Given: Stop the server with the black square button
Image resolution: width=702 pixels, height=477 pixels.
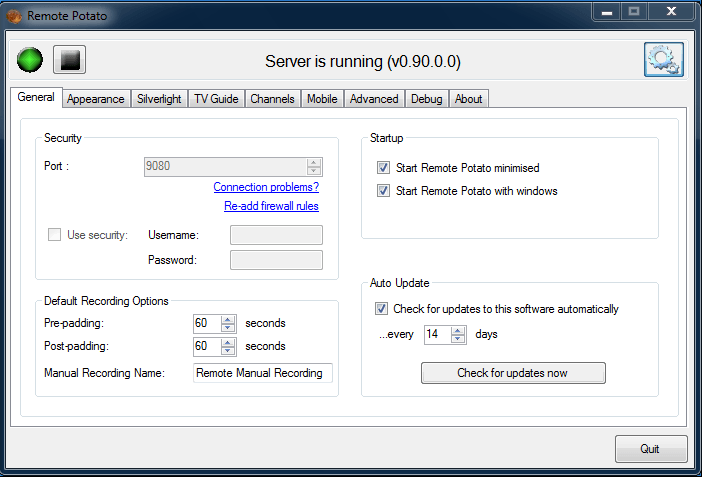Looking at the screenshot, I should 69,60.
